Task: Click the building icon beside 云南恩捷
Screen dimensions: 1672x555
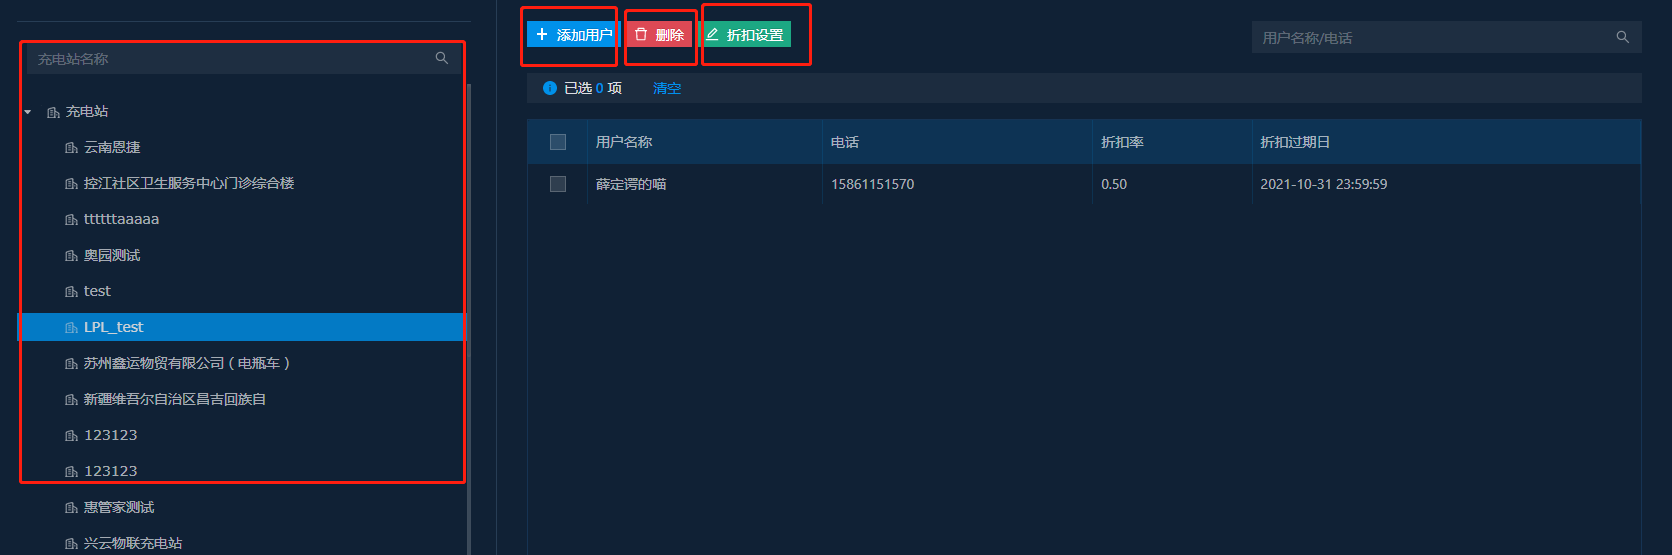Action: [71, 148]
